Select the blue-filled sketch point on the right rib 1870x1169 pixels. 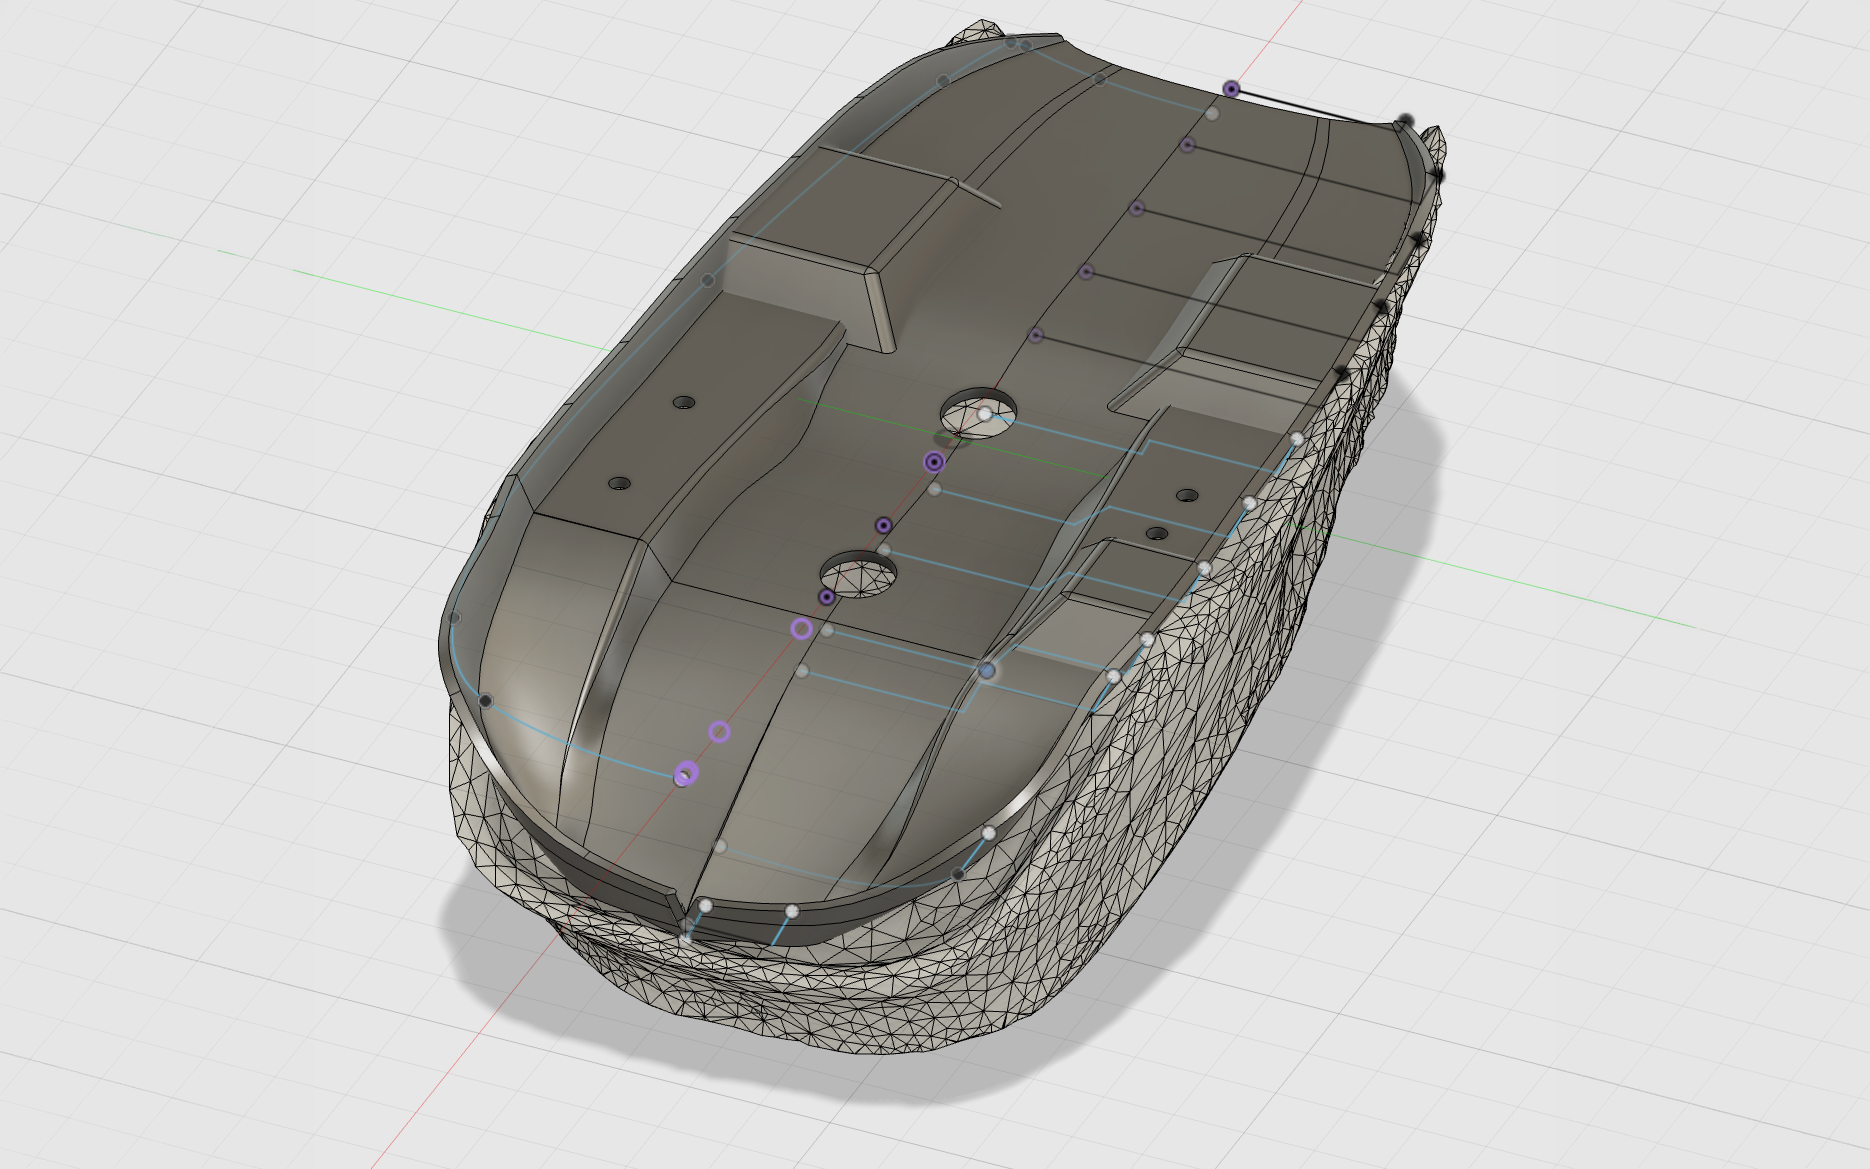tap(987, 671)
